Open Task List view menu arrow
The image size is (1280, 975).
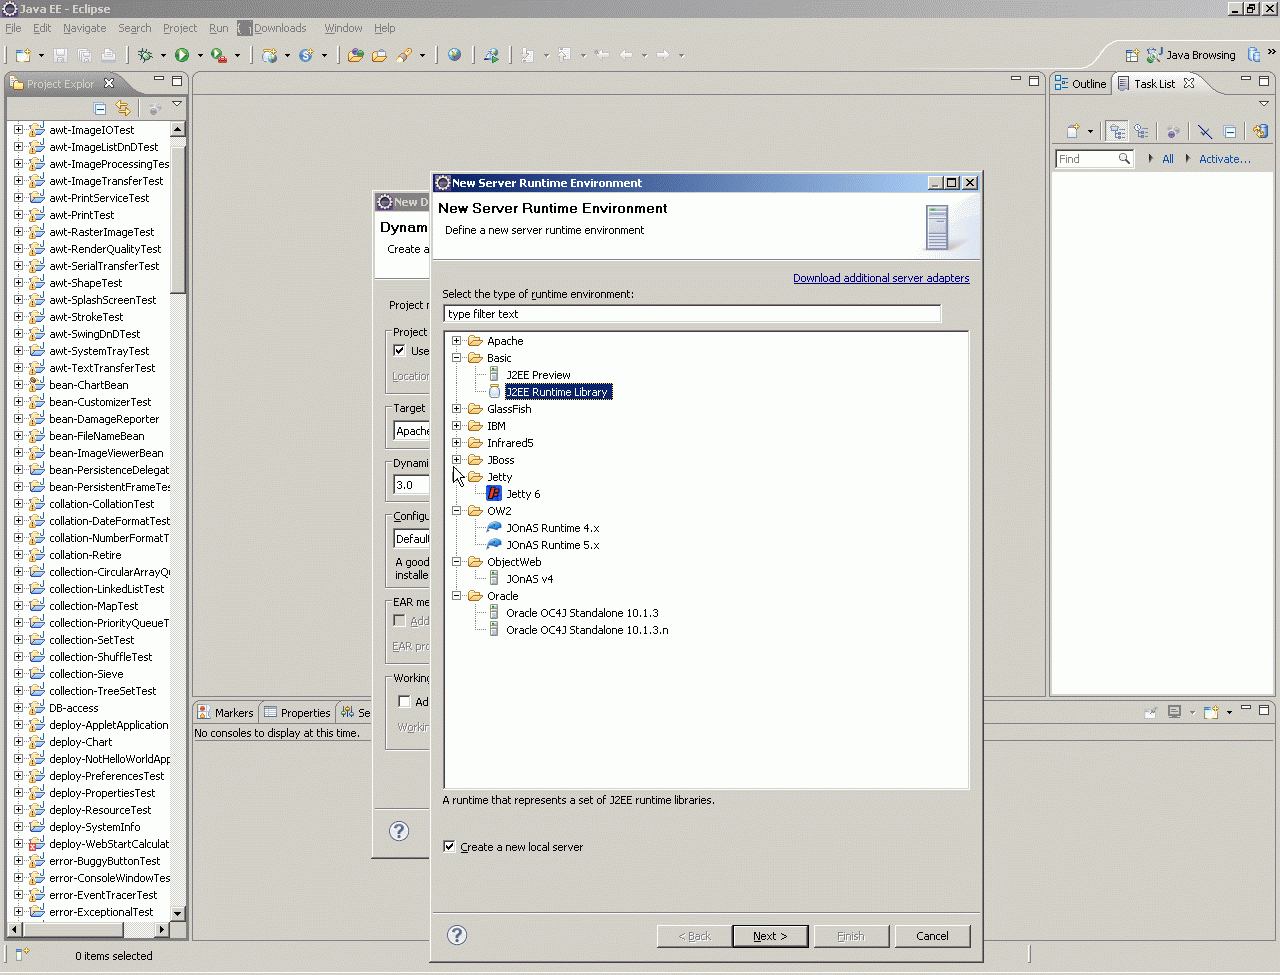[1263, 104]
